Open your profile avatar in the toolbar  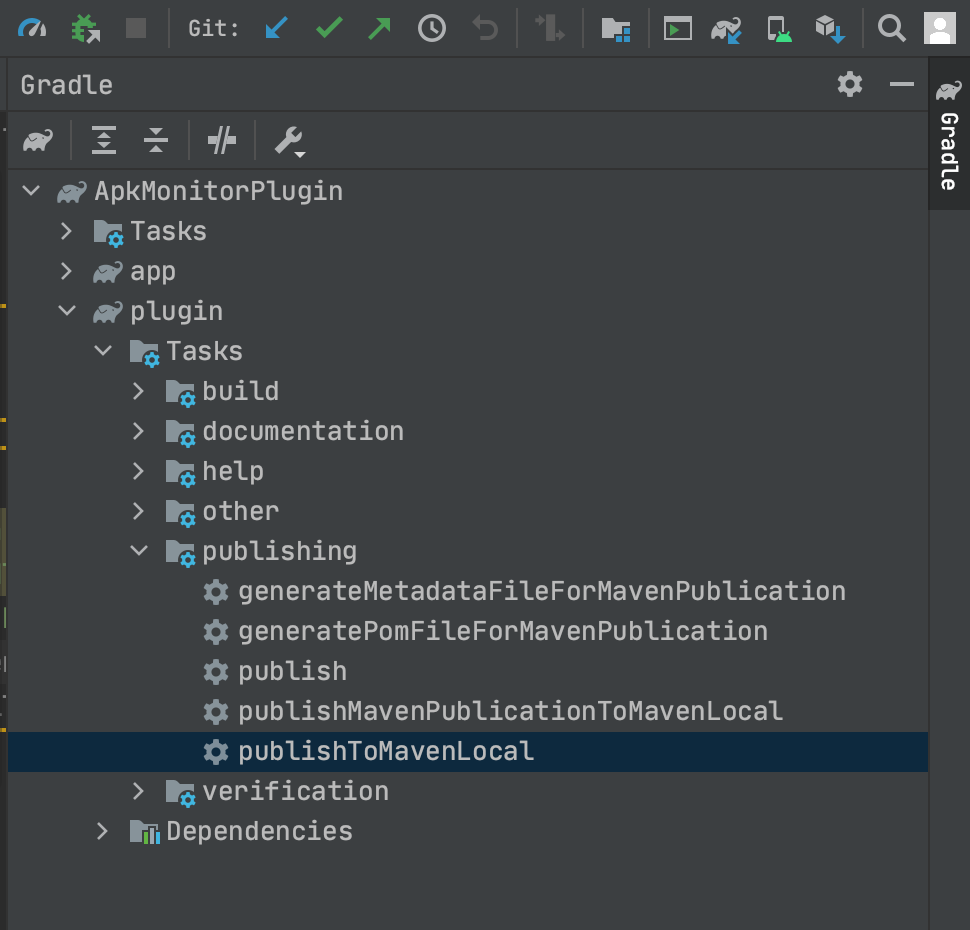pos(939,28)
